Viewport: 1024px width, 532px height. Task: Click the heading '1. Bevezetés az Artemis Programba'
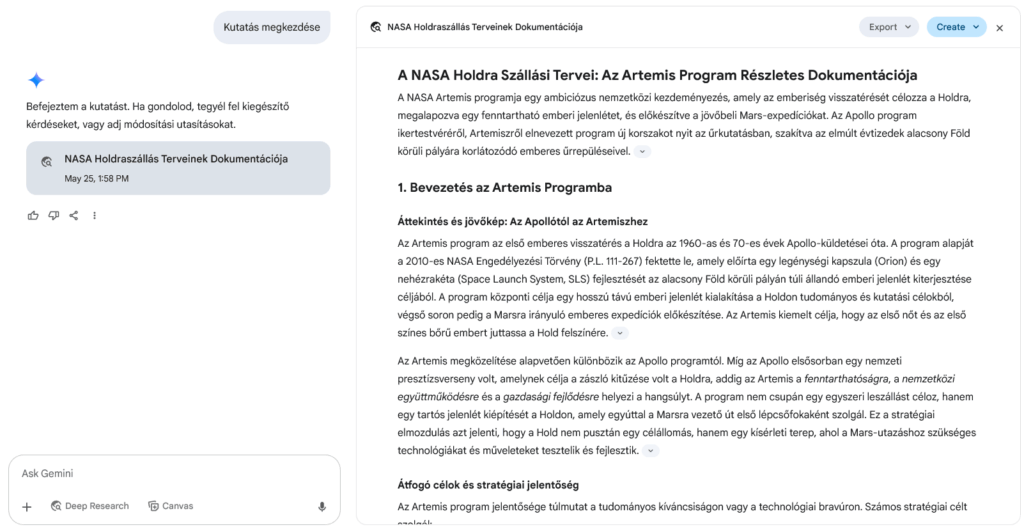[x=504, y=187]
